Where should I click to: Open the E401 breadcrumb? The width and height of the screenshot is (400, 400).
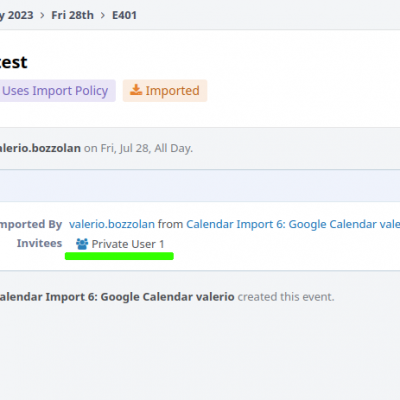tap(124, 15)
